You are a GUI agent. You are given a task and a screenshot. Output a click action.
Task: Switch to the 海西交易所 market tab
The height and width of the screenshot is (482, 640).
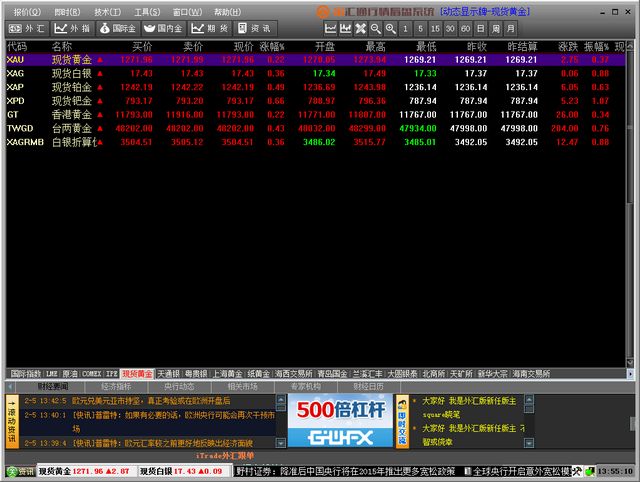293,373
